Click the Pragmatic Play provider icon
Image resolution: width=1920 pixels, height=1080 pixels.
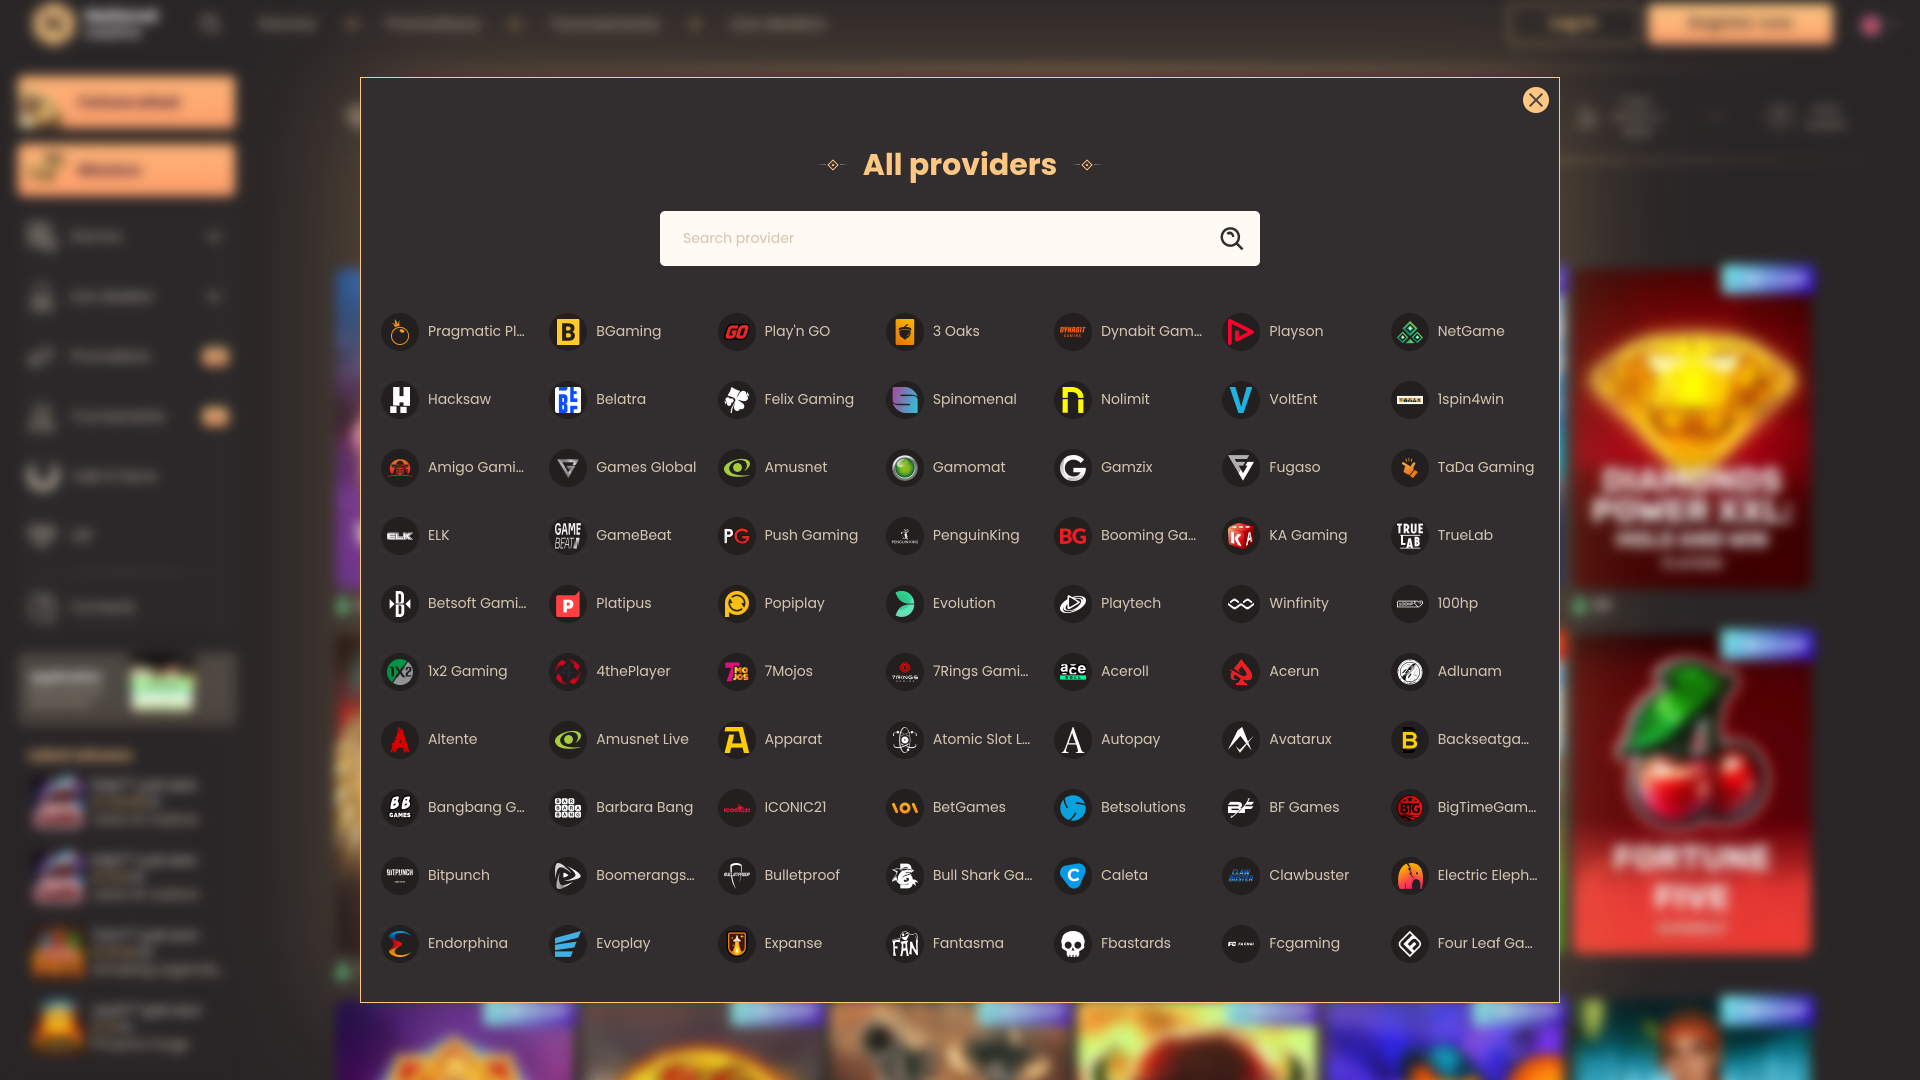400,332
